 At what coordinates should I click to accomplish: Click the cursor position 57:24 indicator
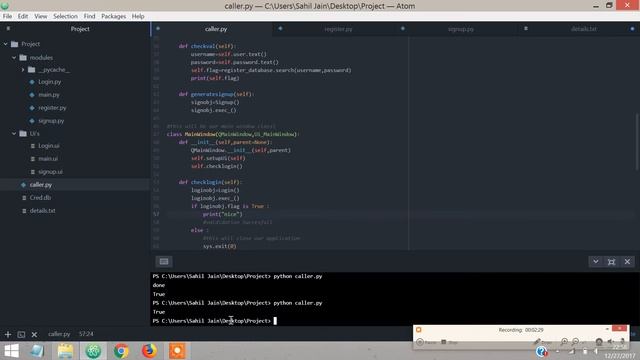[x=86, y=334]
